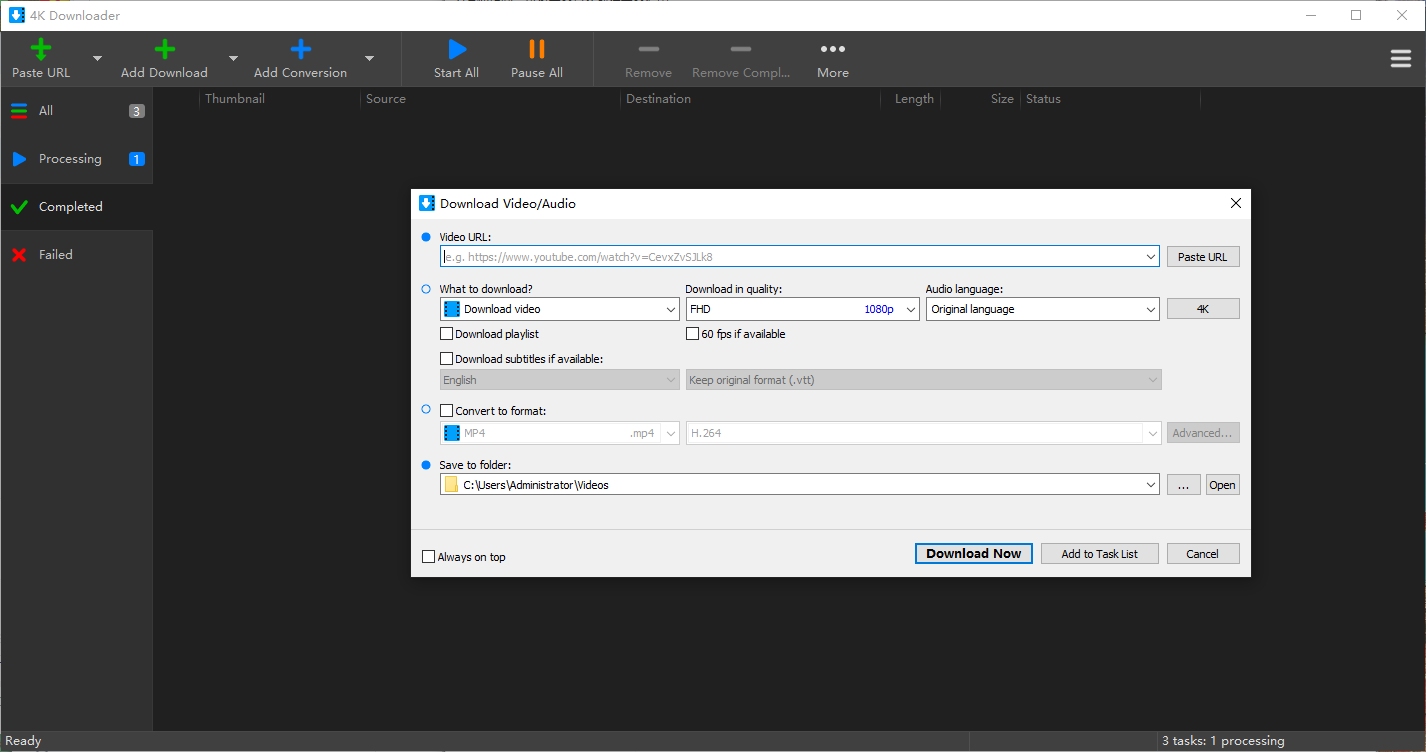This screenshot has width=1426, height=752.
Task: Select the Completed sidebar tab
Action: pyautogui.click(x=70, y=207)
